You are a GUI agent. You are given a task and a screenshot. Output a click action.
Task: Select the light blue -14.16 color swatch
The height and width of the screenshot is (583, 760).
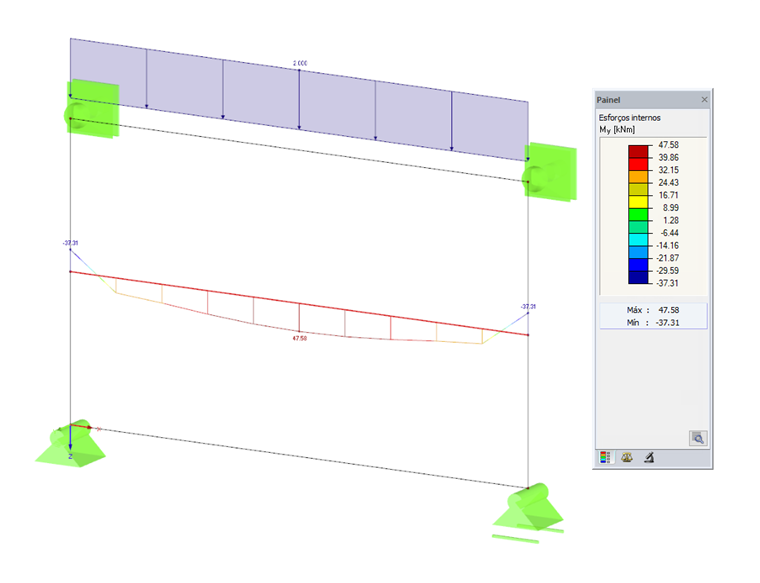click(x=638, y=252)
